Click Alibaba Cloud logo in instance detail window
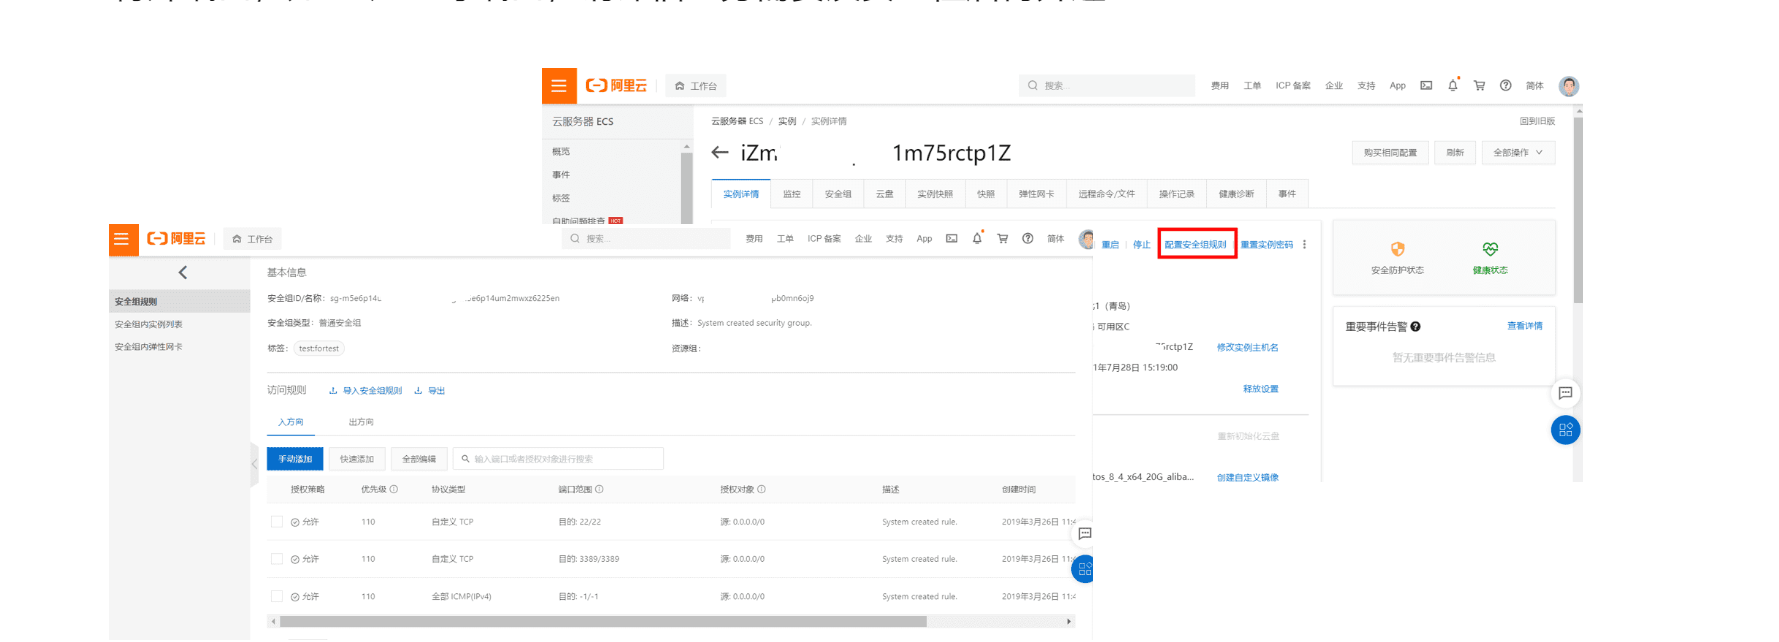 pos(616,86)
